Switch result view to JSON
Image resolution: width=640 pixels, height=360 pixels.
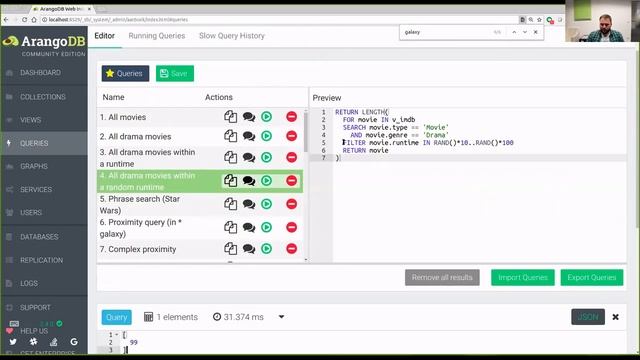(x=588, y=317)
